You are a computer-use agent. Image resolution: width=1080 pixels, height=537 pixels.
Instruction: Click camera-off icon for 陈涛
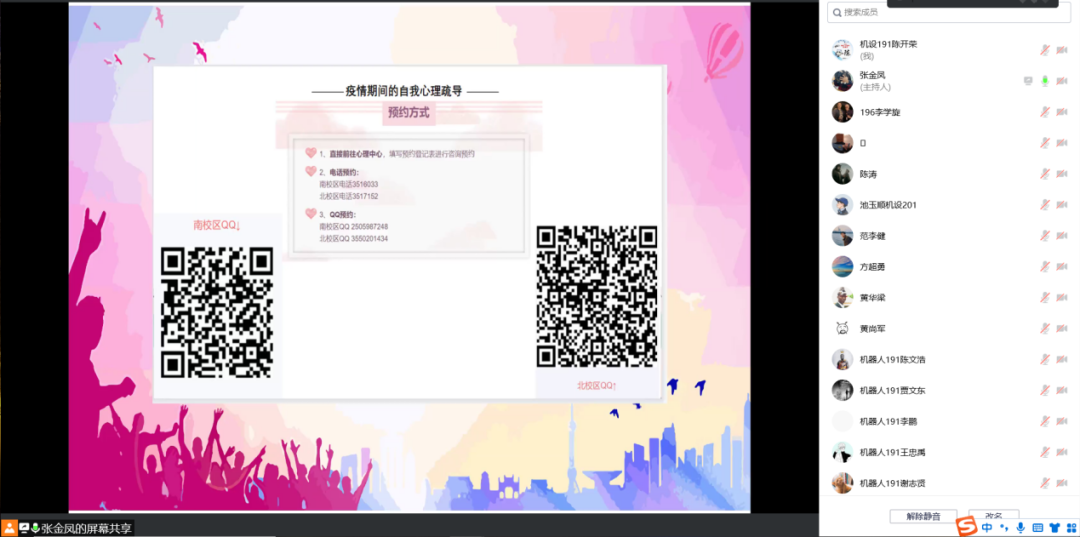coord(1061,173)
